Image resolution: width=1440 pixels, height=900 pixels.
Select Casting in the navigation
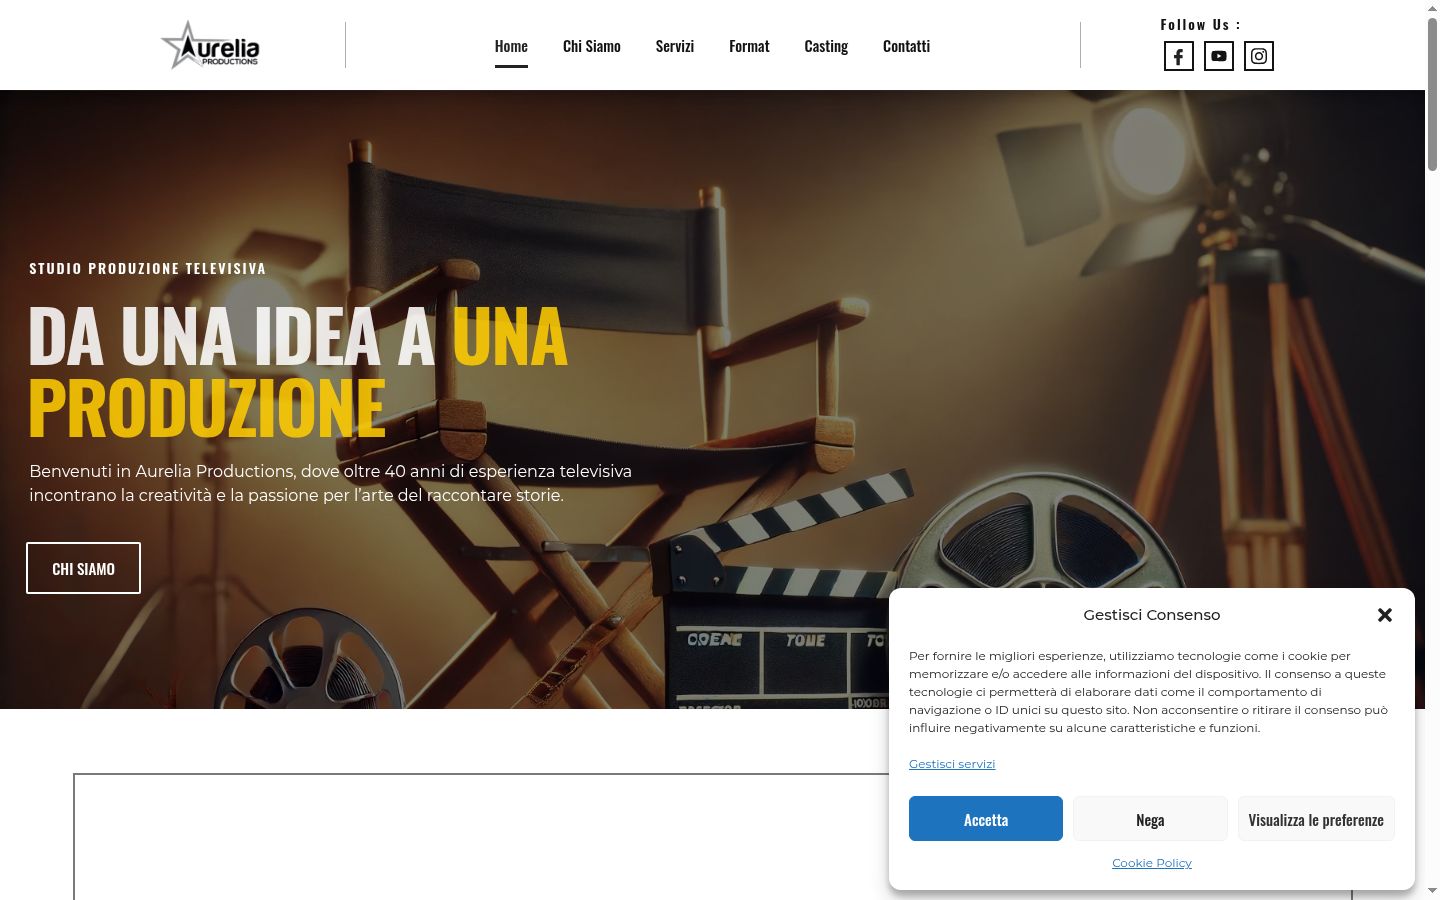tap(826, 46)
